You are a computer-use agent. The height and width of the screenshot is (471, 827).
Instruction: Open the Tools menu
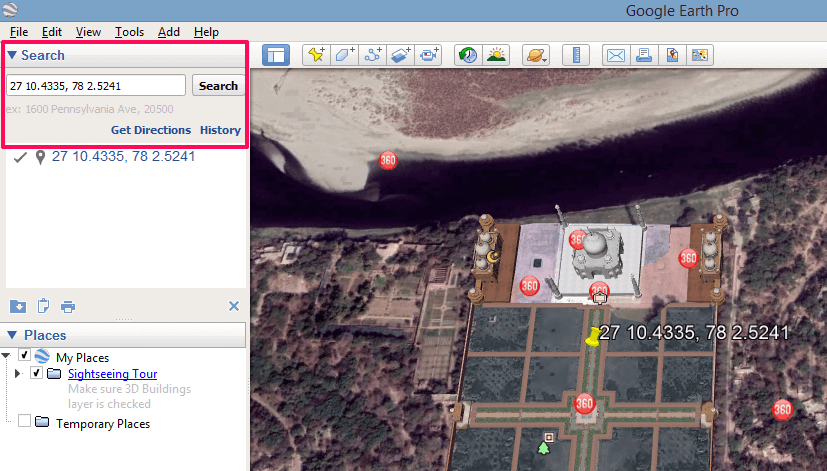click(129, 32)
